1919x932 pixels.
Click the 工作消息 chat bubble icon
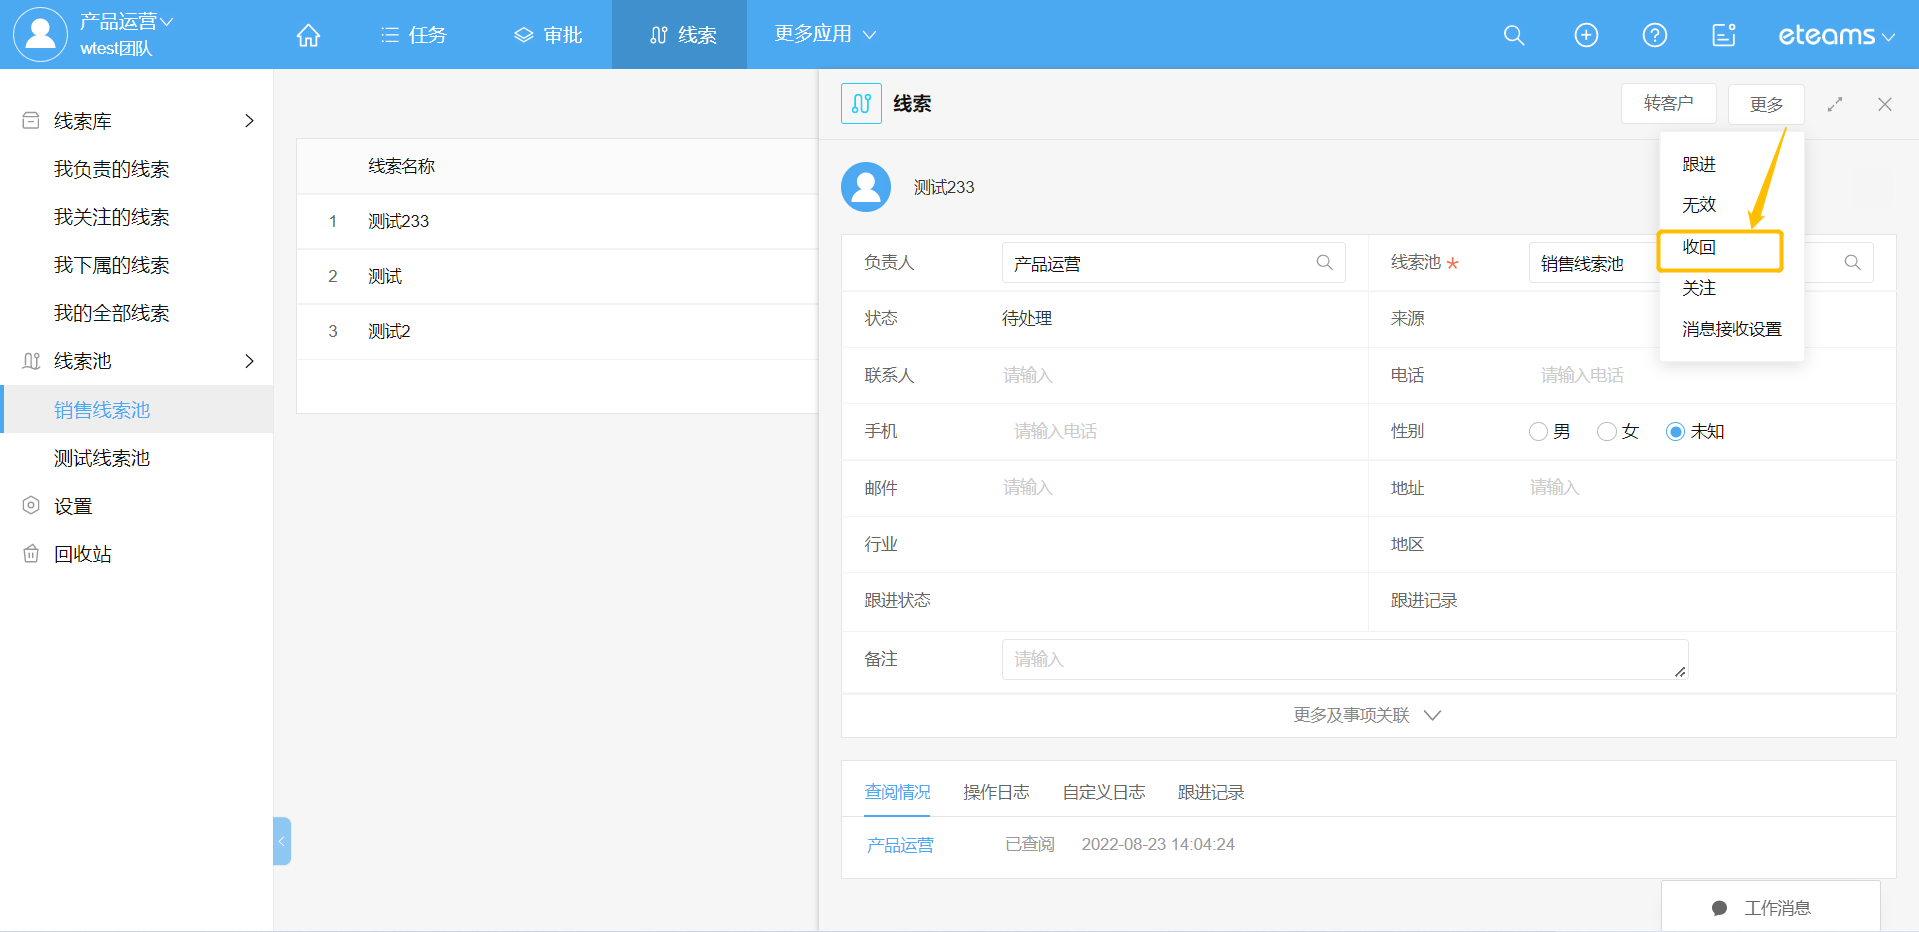click(1720, 908)
